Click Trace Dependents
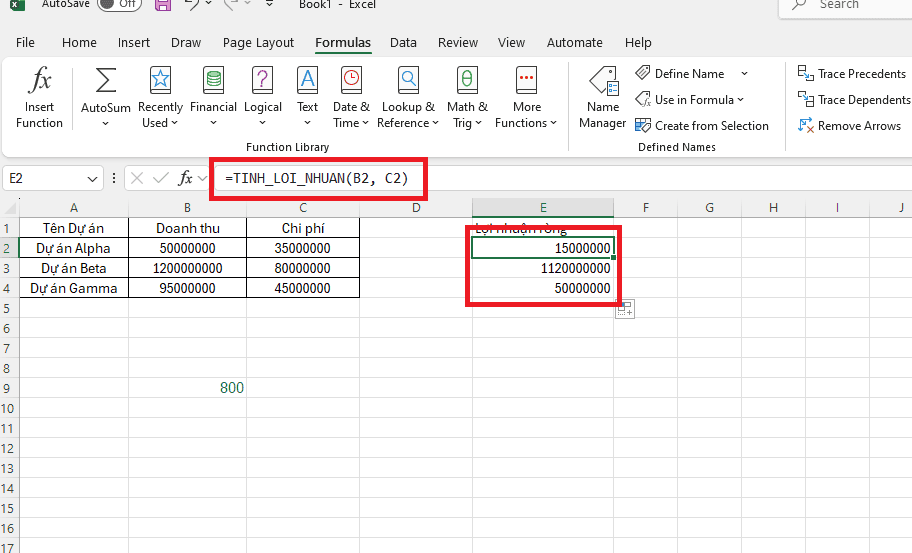The image size is (912, 553). 853,100
